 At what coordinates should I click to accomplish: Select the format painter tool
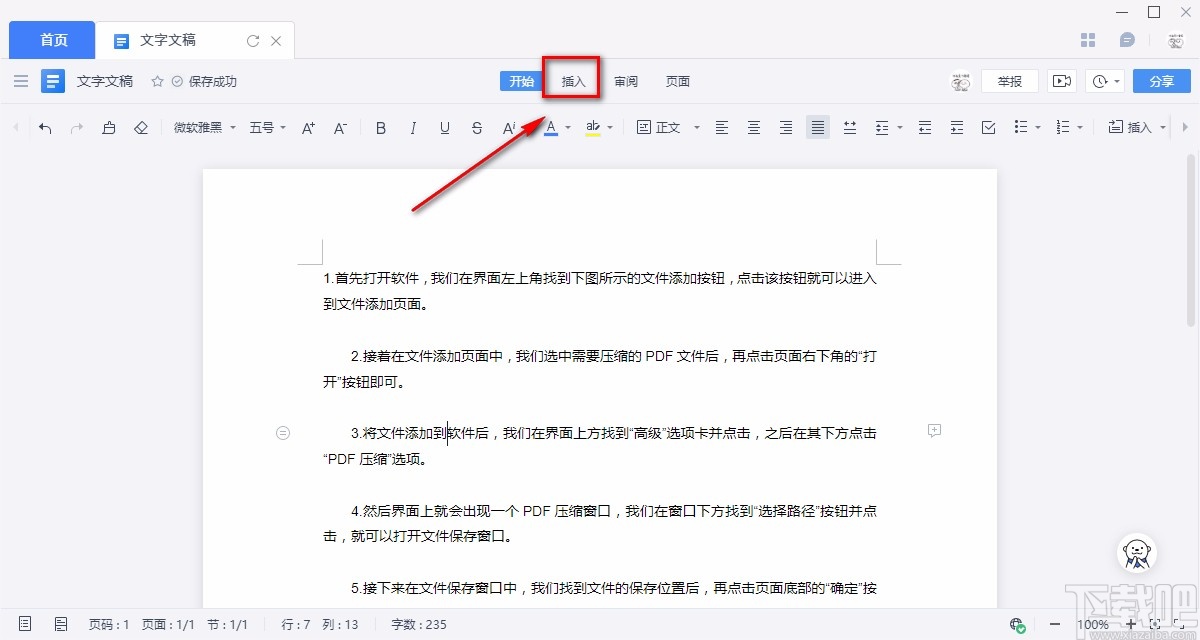(109, 127)
